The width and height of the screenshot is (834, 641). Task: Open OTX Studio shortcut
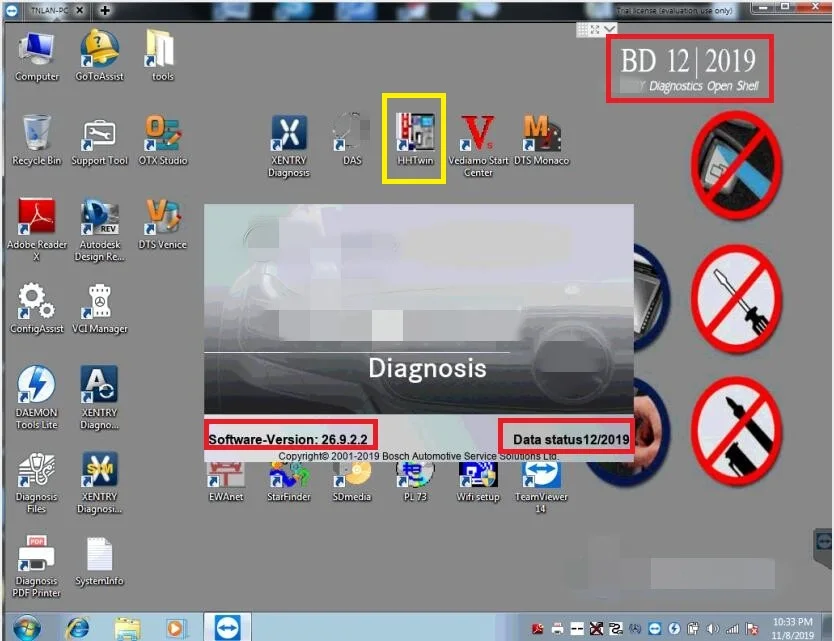162,140
